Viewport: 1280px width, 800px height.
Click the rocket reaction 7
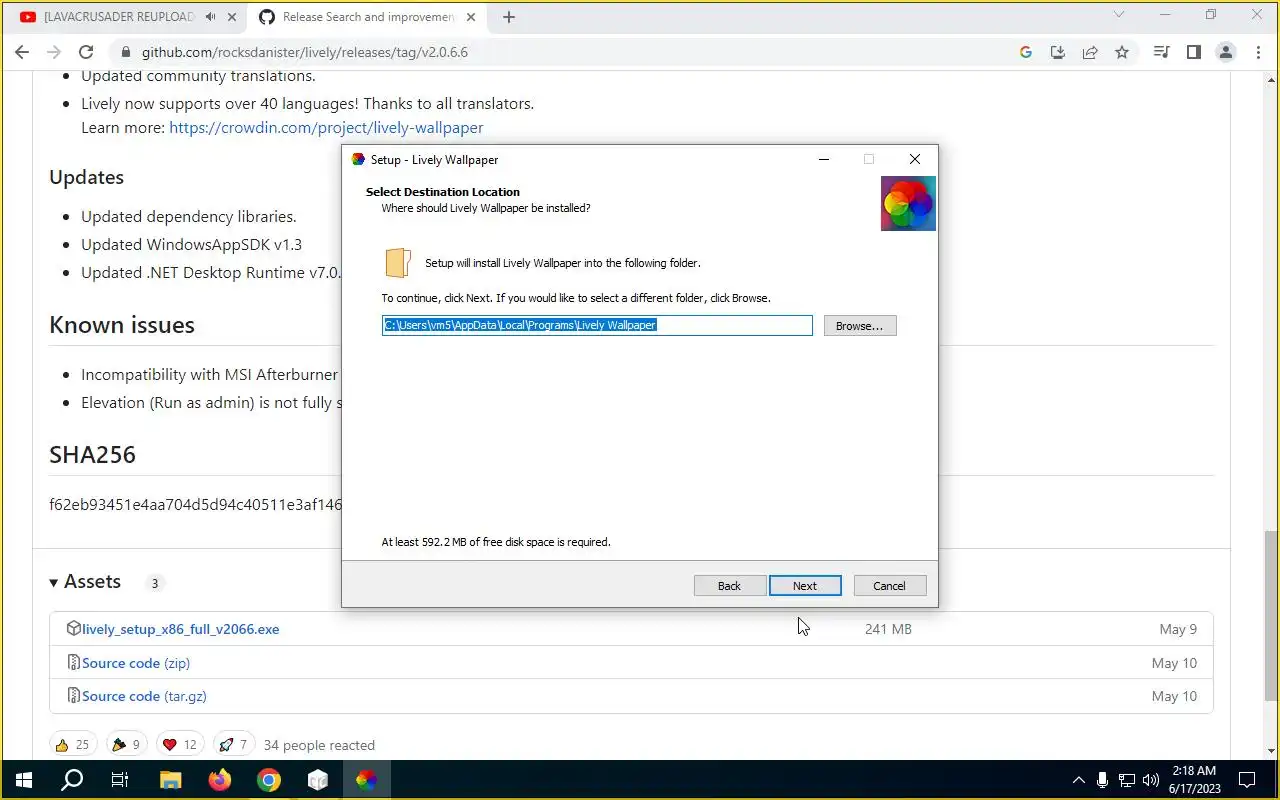pos(233,744)
